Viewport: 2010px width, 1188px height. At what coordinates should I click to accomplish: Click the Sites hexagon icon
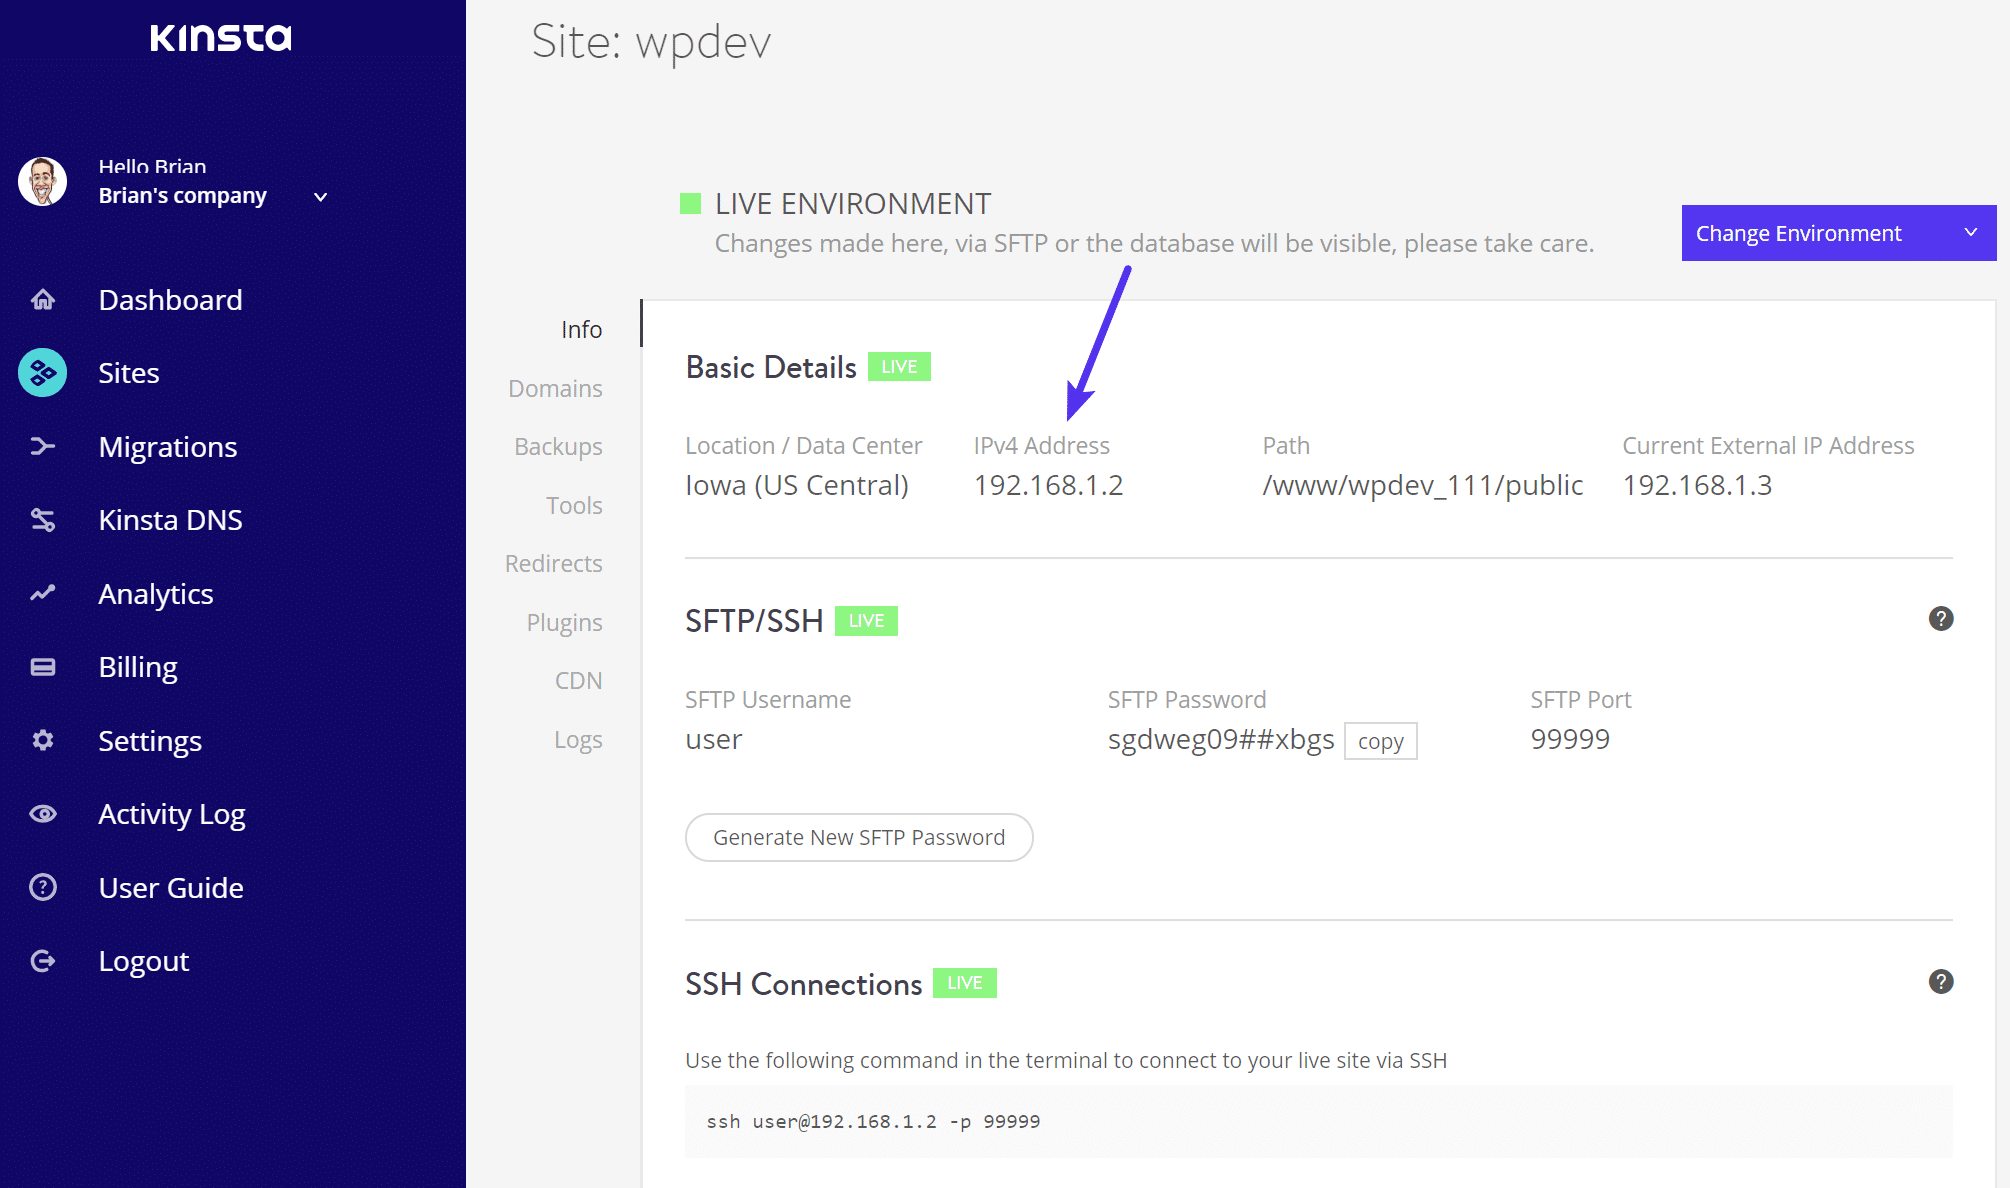[42, 372]
